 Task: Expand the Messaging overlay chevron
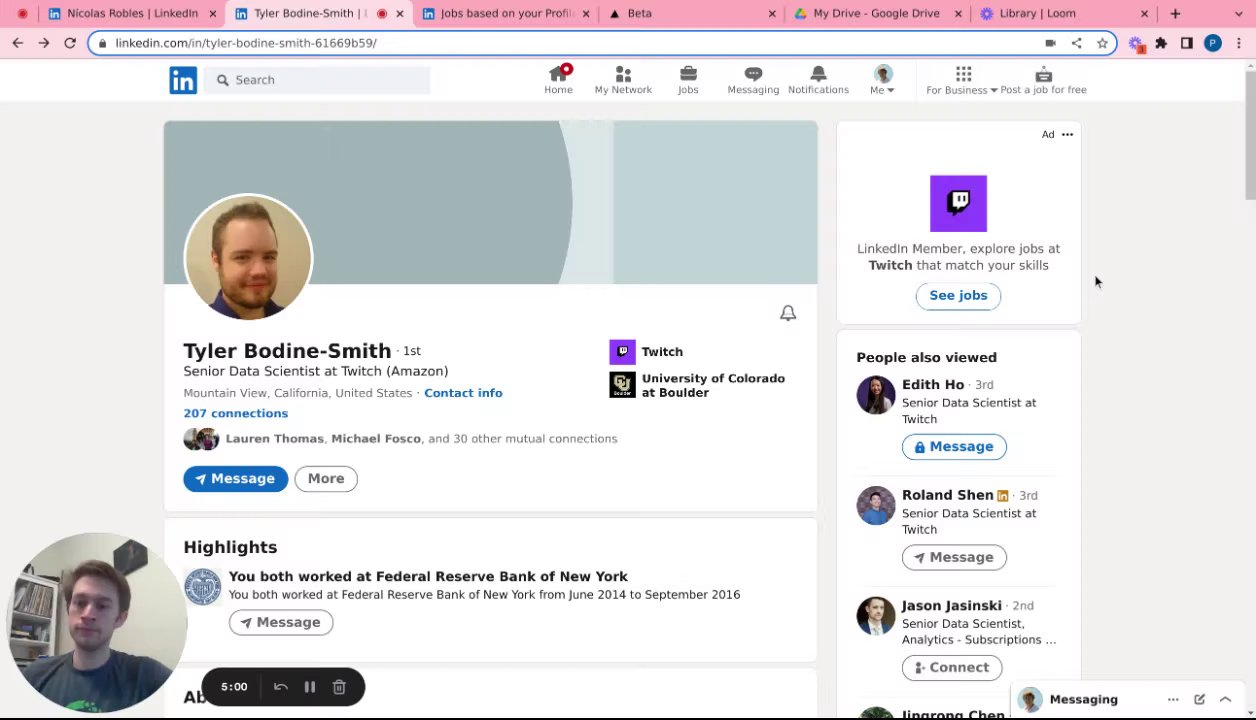(x=1225, y=700)
